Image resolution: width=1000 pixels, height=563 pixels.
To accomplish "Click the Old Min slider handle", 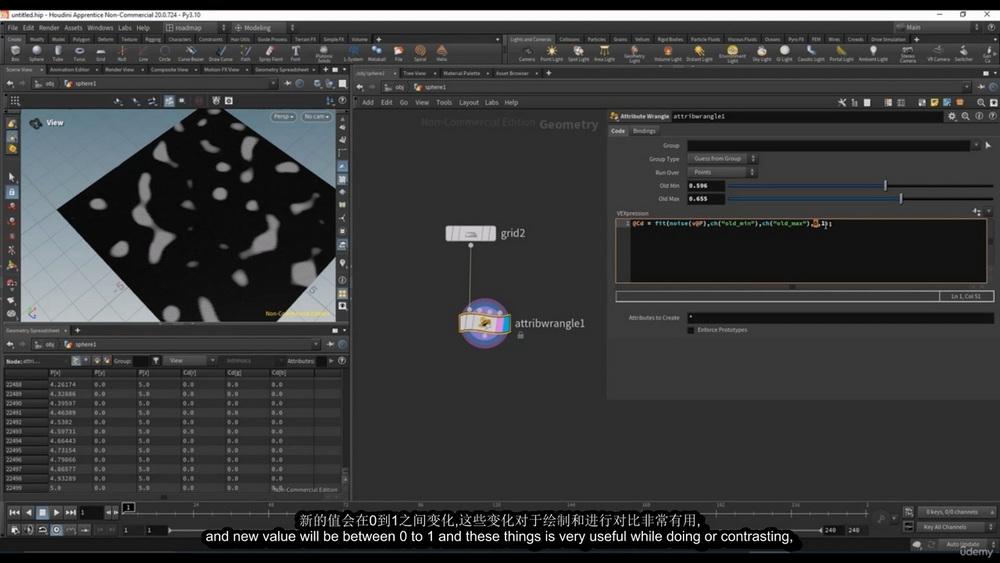I will [885, 186].
